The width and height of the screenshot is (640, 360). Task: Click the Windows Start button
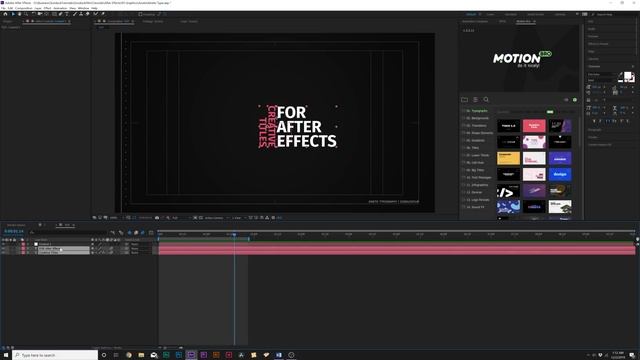coord(6,355)
